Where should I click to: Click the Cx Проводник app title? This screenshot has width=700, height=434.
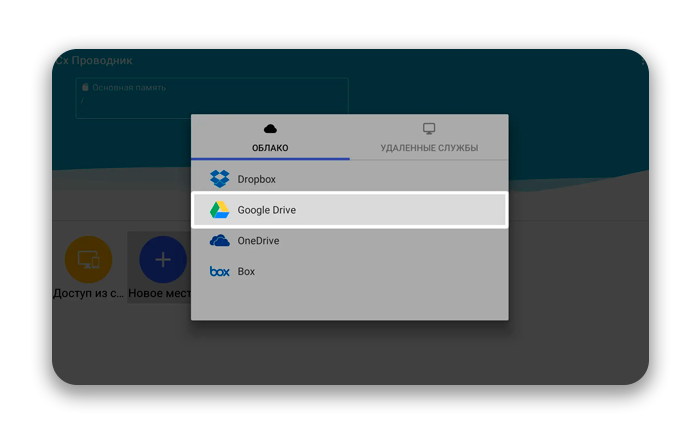(94, 61)
